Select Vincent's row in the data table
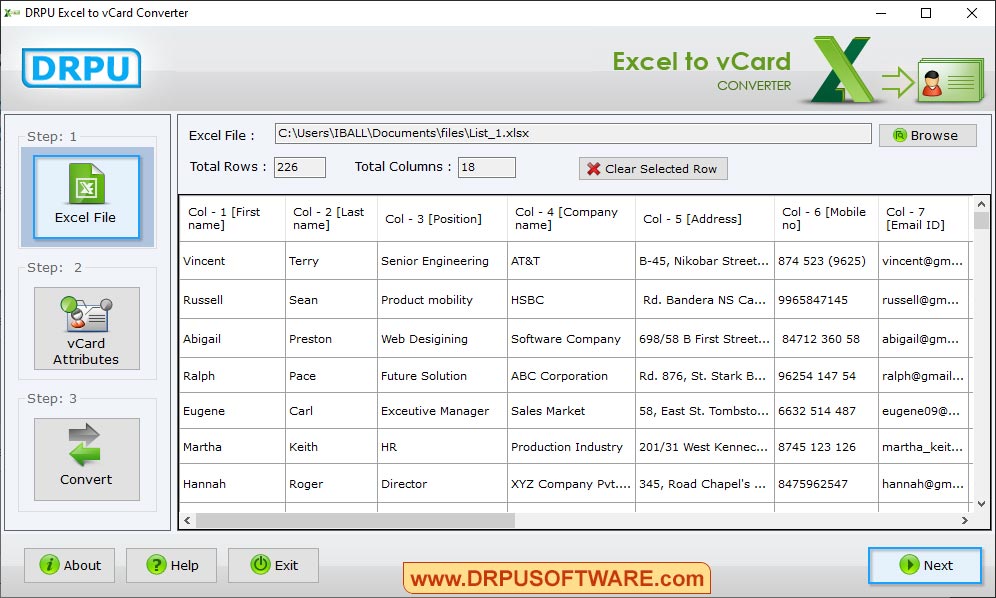Viewport: 996px width, 598px height. [230, 261]
